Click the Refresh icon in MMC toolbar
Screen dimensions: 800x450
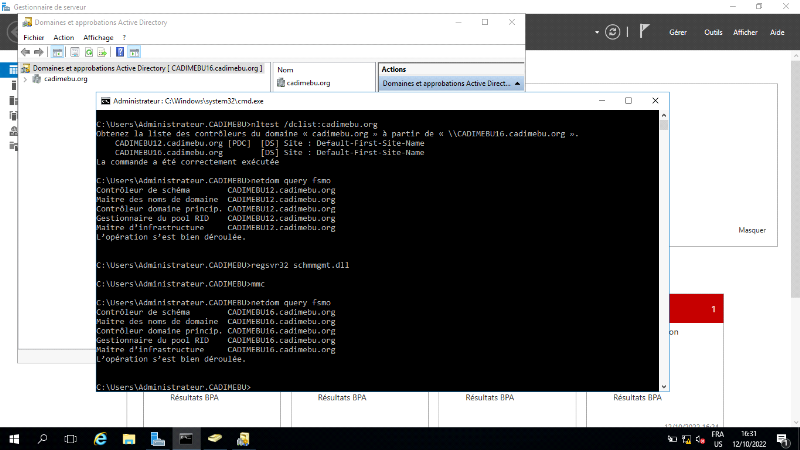(88, 51)
